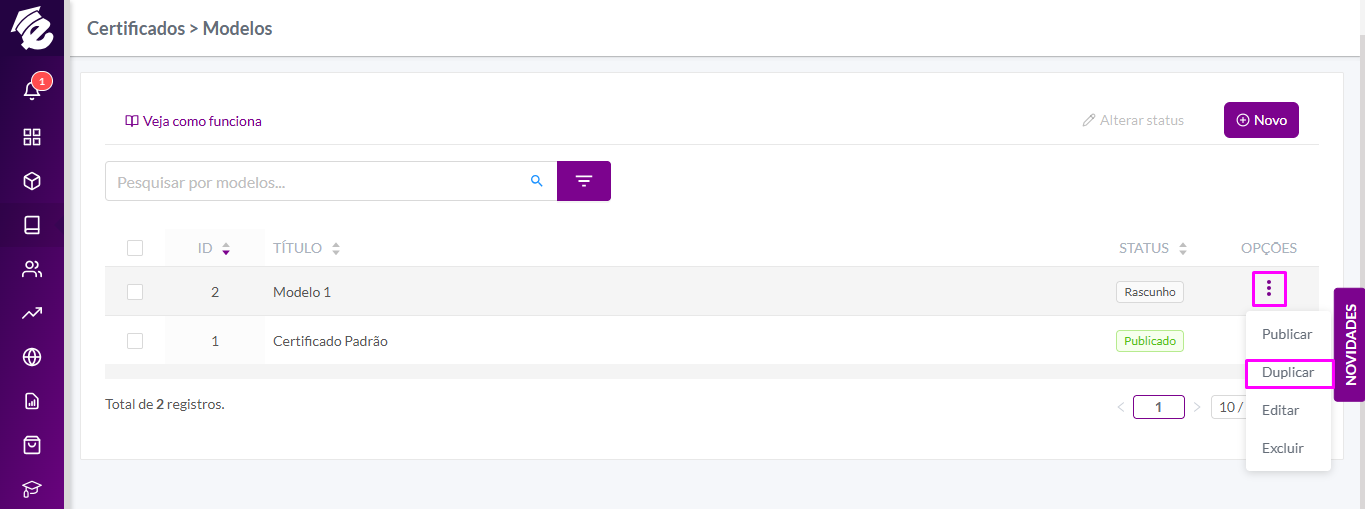The width and height of the screenshot is (1365, 509).
Task: Choose Excluir in the options menu
Action: tap(1283, 448)
